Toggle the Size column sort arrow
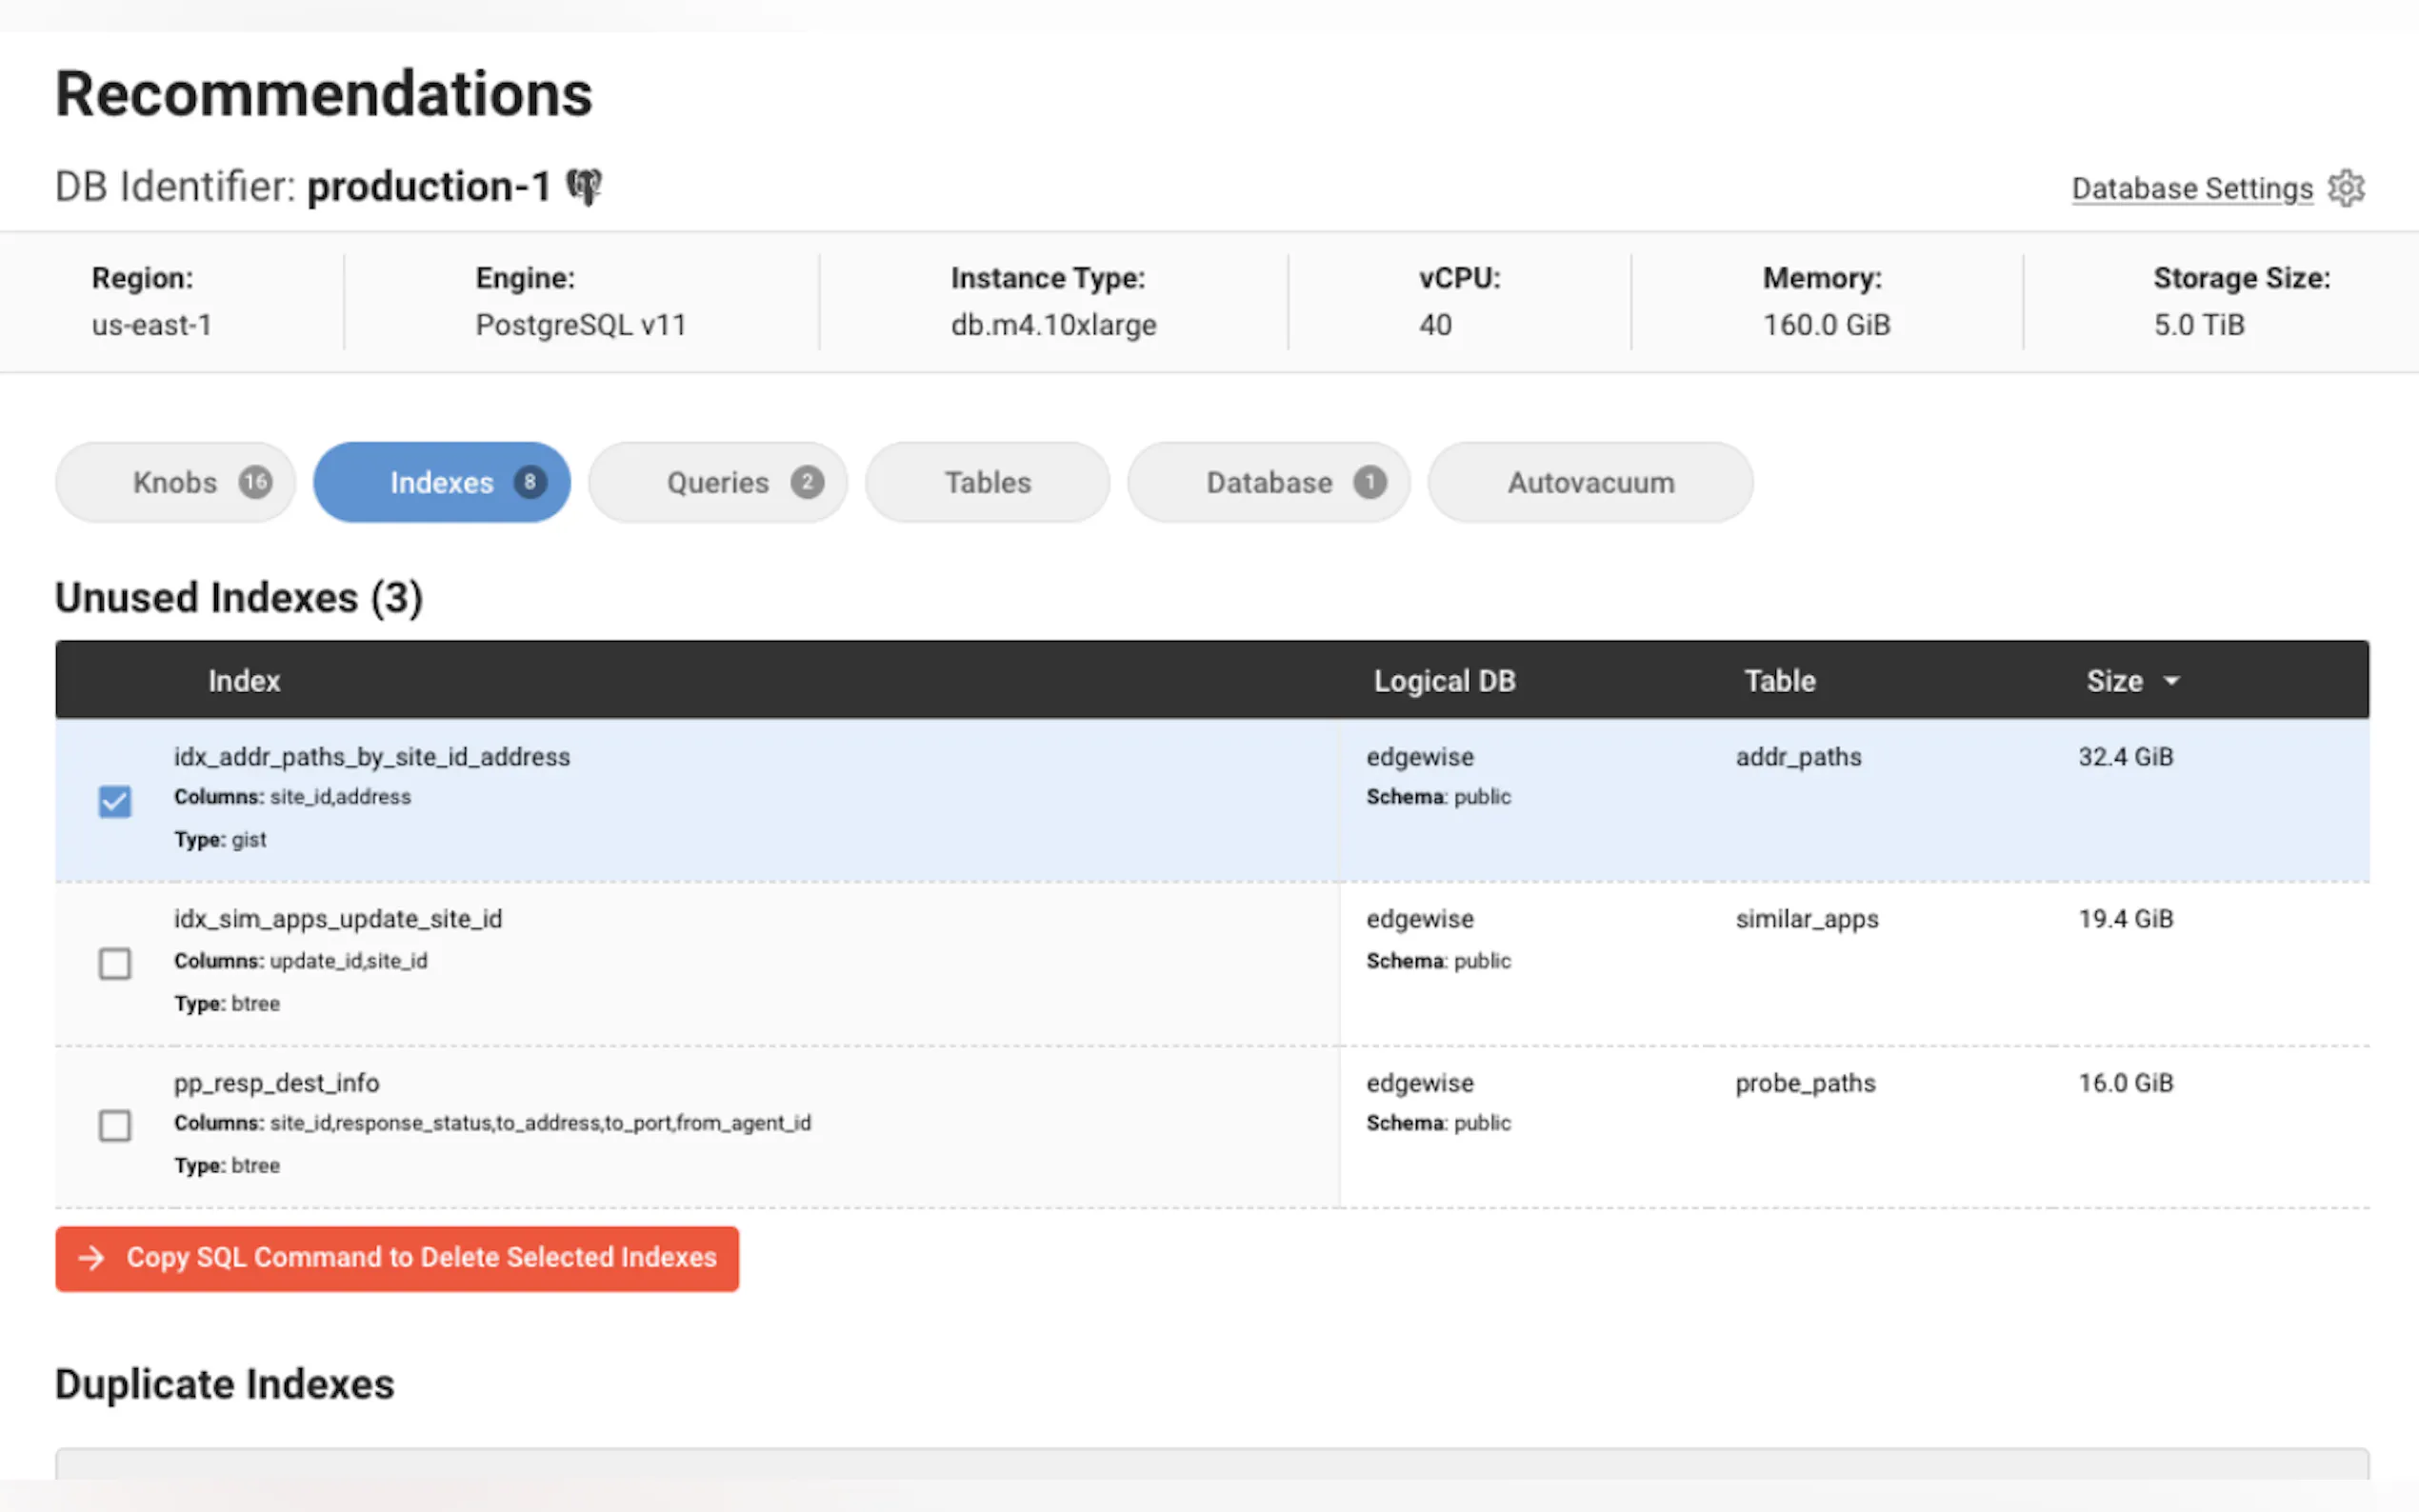This screenshot has width=2419, height=1512. (x=2171, y=681)
